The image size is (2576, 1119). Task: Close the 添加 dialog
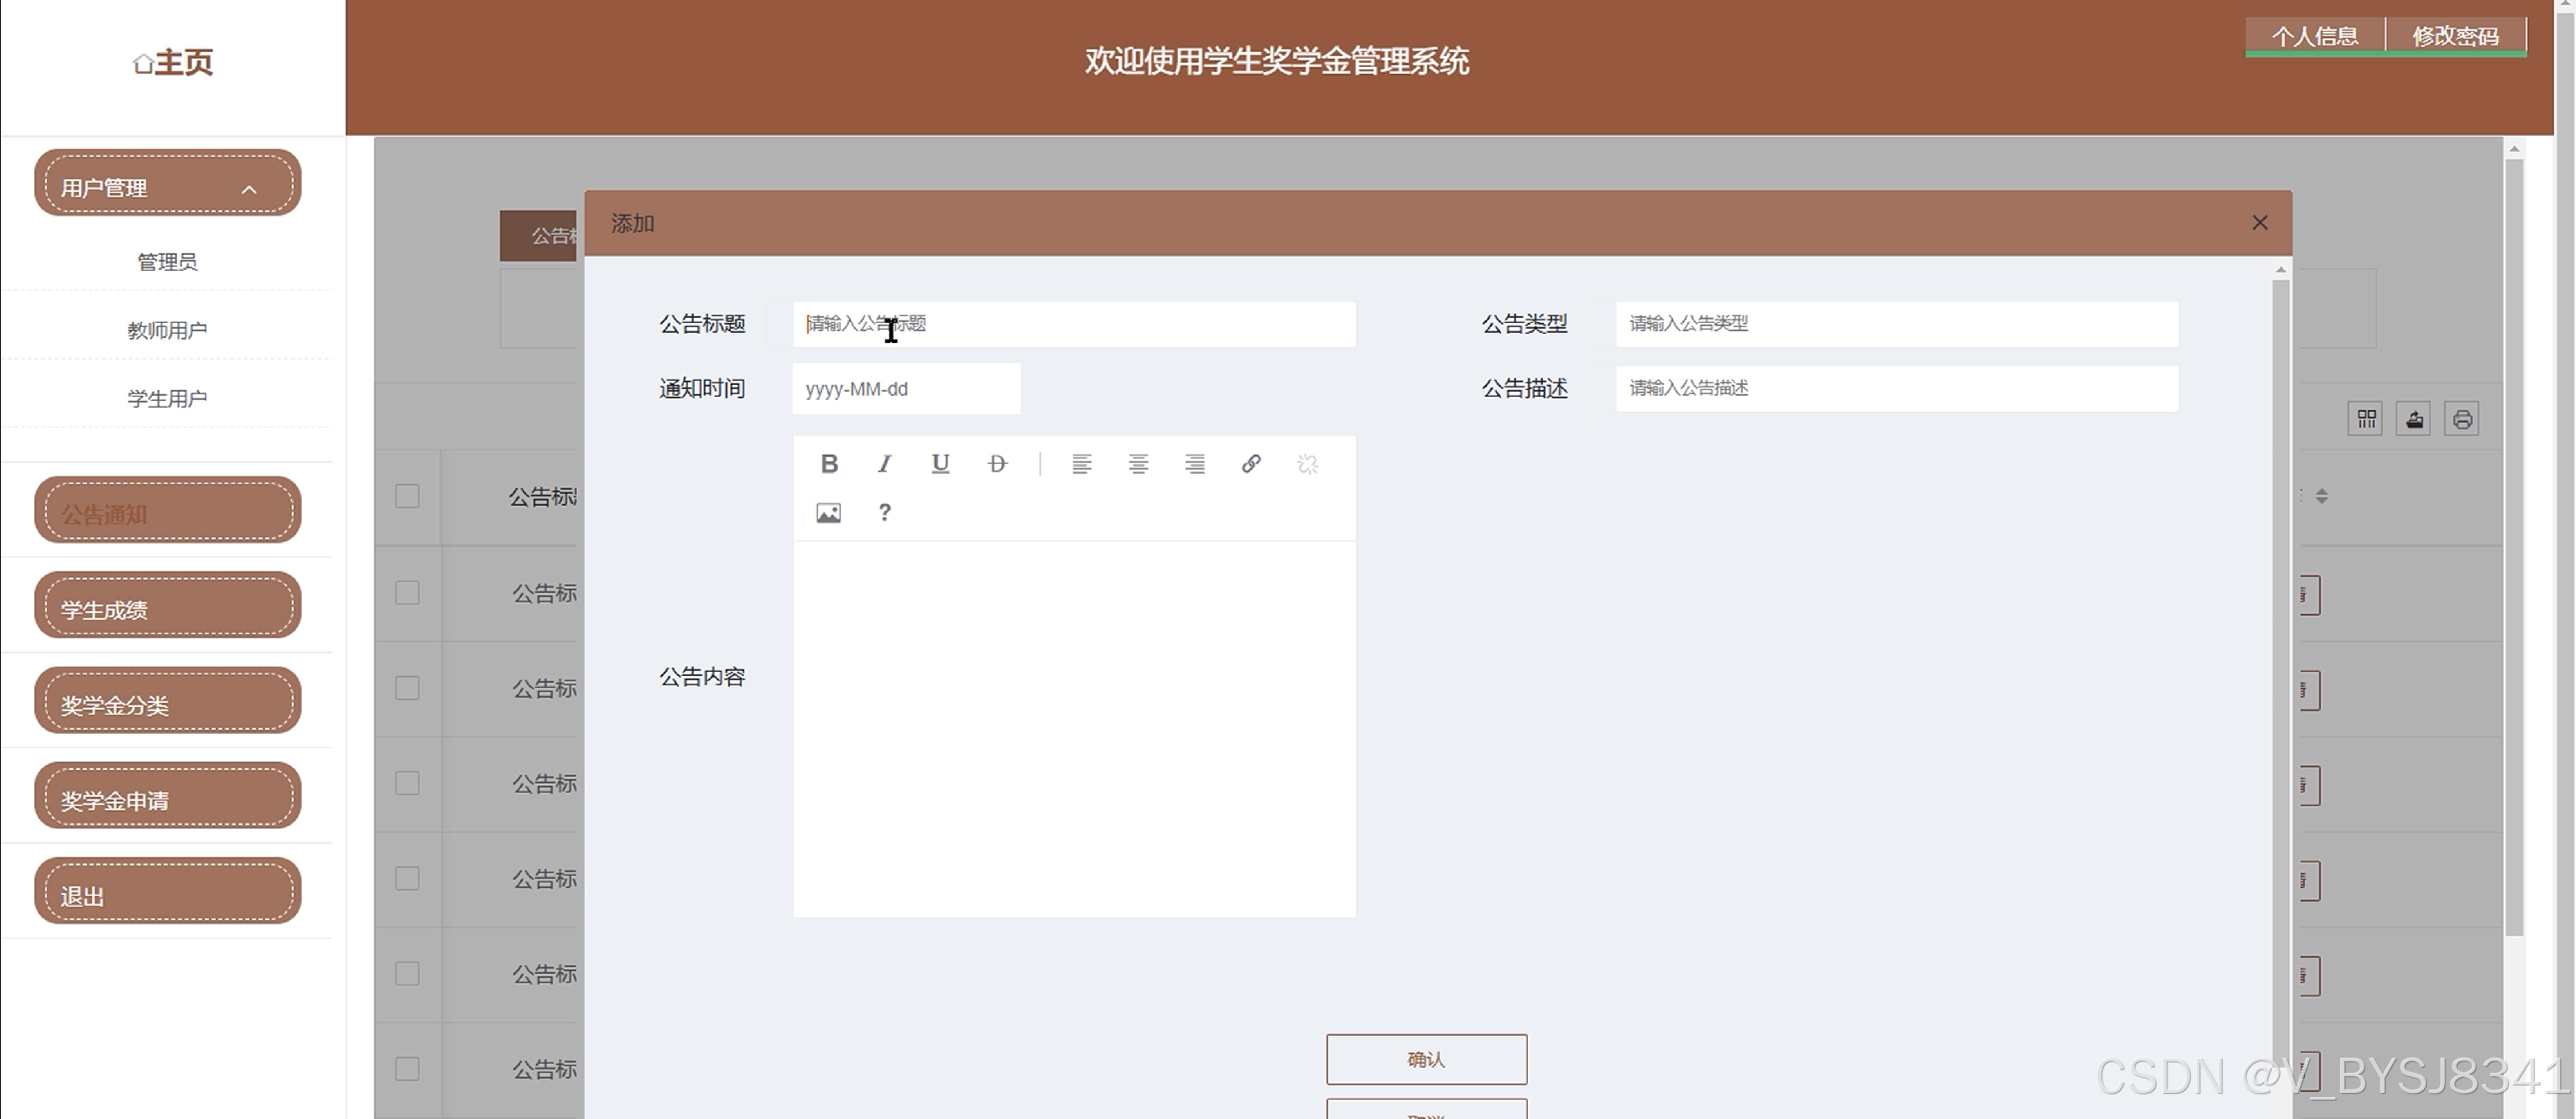pos(2260,223)
